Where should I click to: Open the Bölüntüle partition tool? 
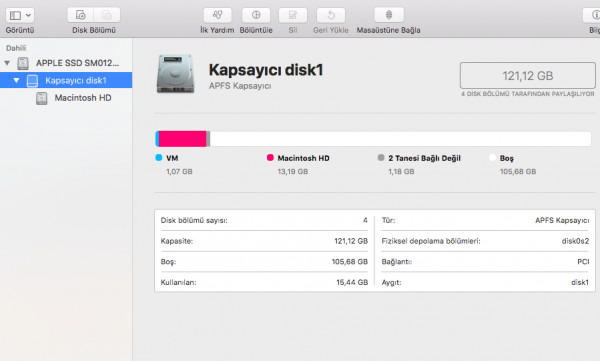(256, 15)
